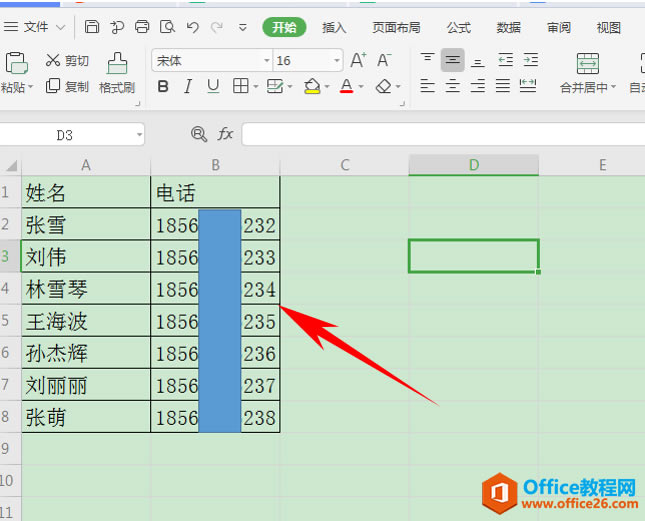
Task: Expand the 文件 menu dropdown arrow
Action: click(x=60, y=28)
